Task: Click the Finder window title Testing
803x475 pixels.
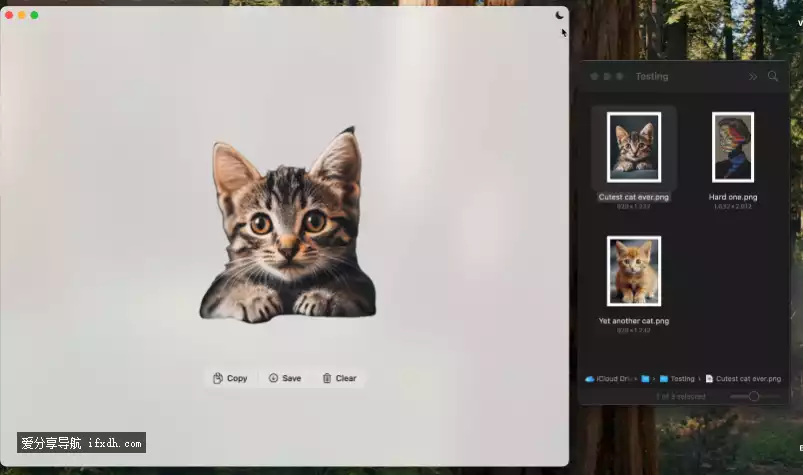Action: (x=652, y=76)
